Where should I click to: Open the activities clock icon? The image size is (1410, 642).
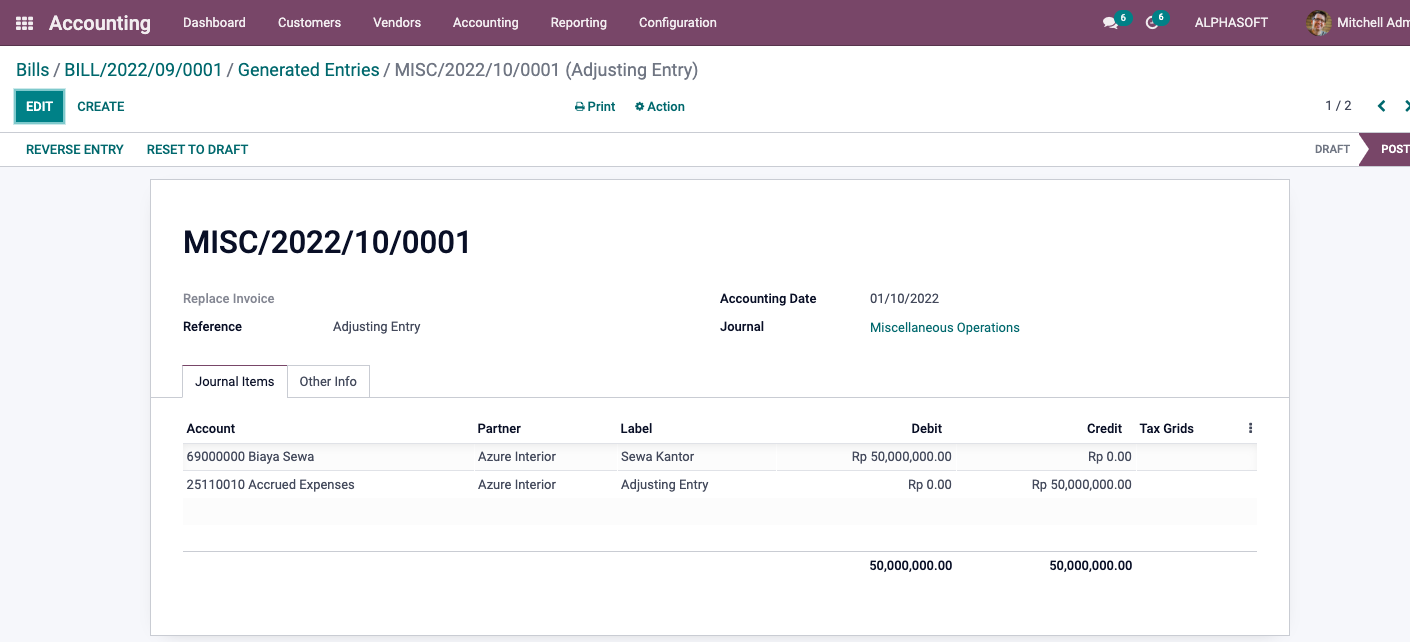tap(1152, 23)
